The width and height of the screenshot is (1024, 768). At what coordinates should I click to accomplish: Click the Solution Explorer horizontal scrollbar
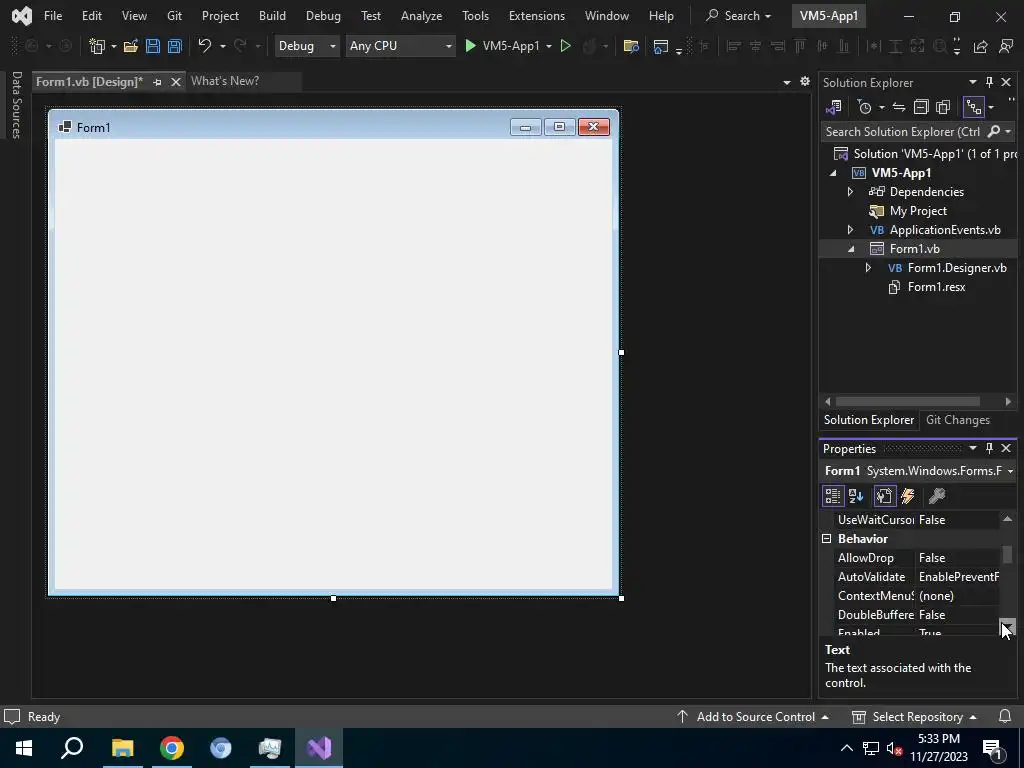point(907,401)
